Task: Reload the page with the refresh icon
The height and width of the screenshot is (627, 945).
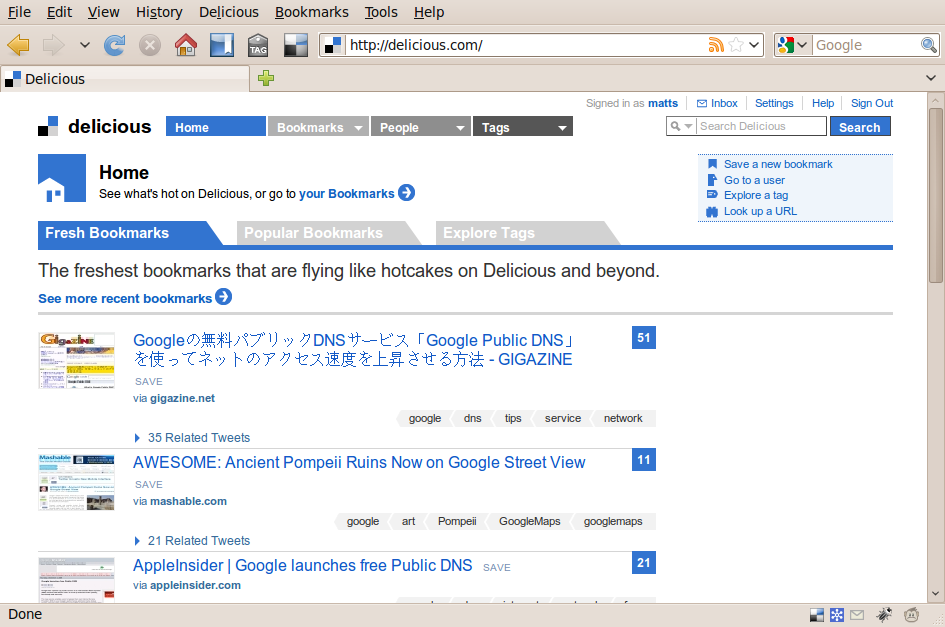Action: pos(115,45)
